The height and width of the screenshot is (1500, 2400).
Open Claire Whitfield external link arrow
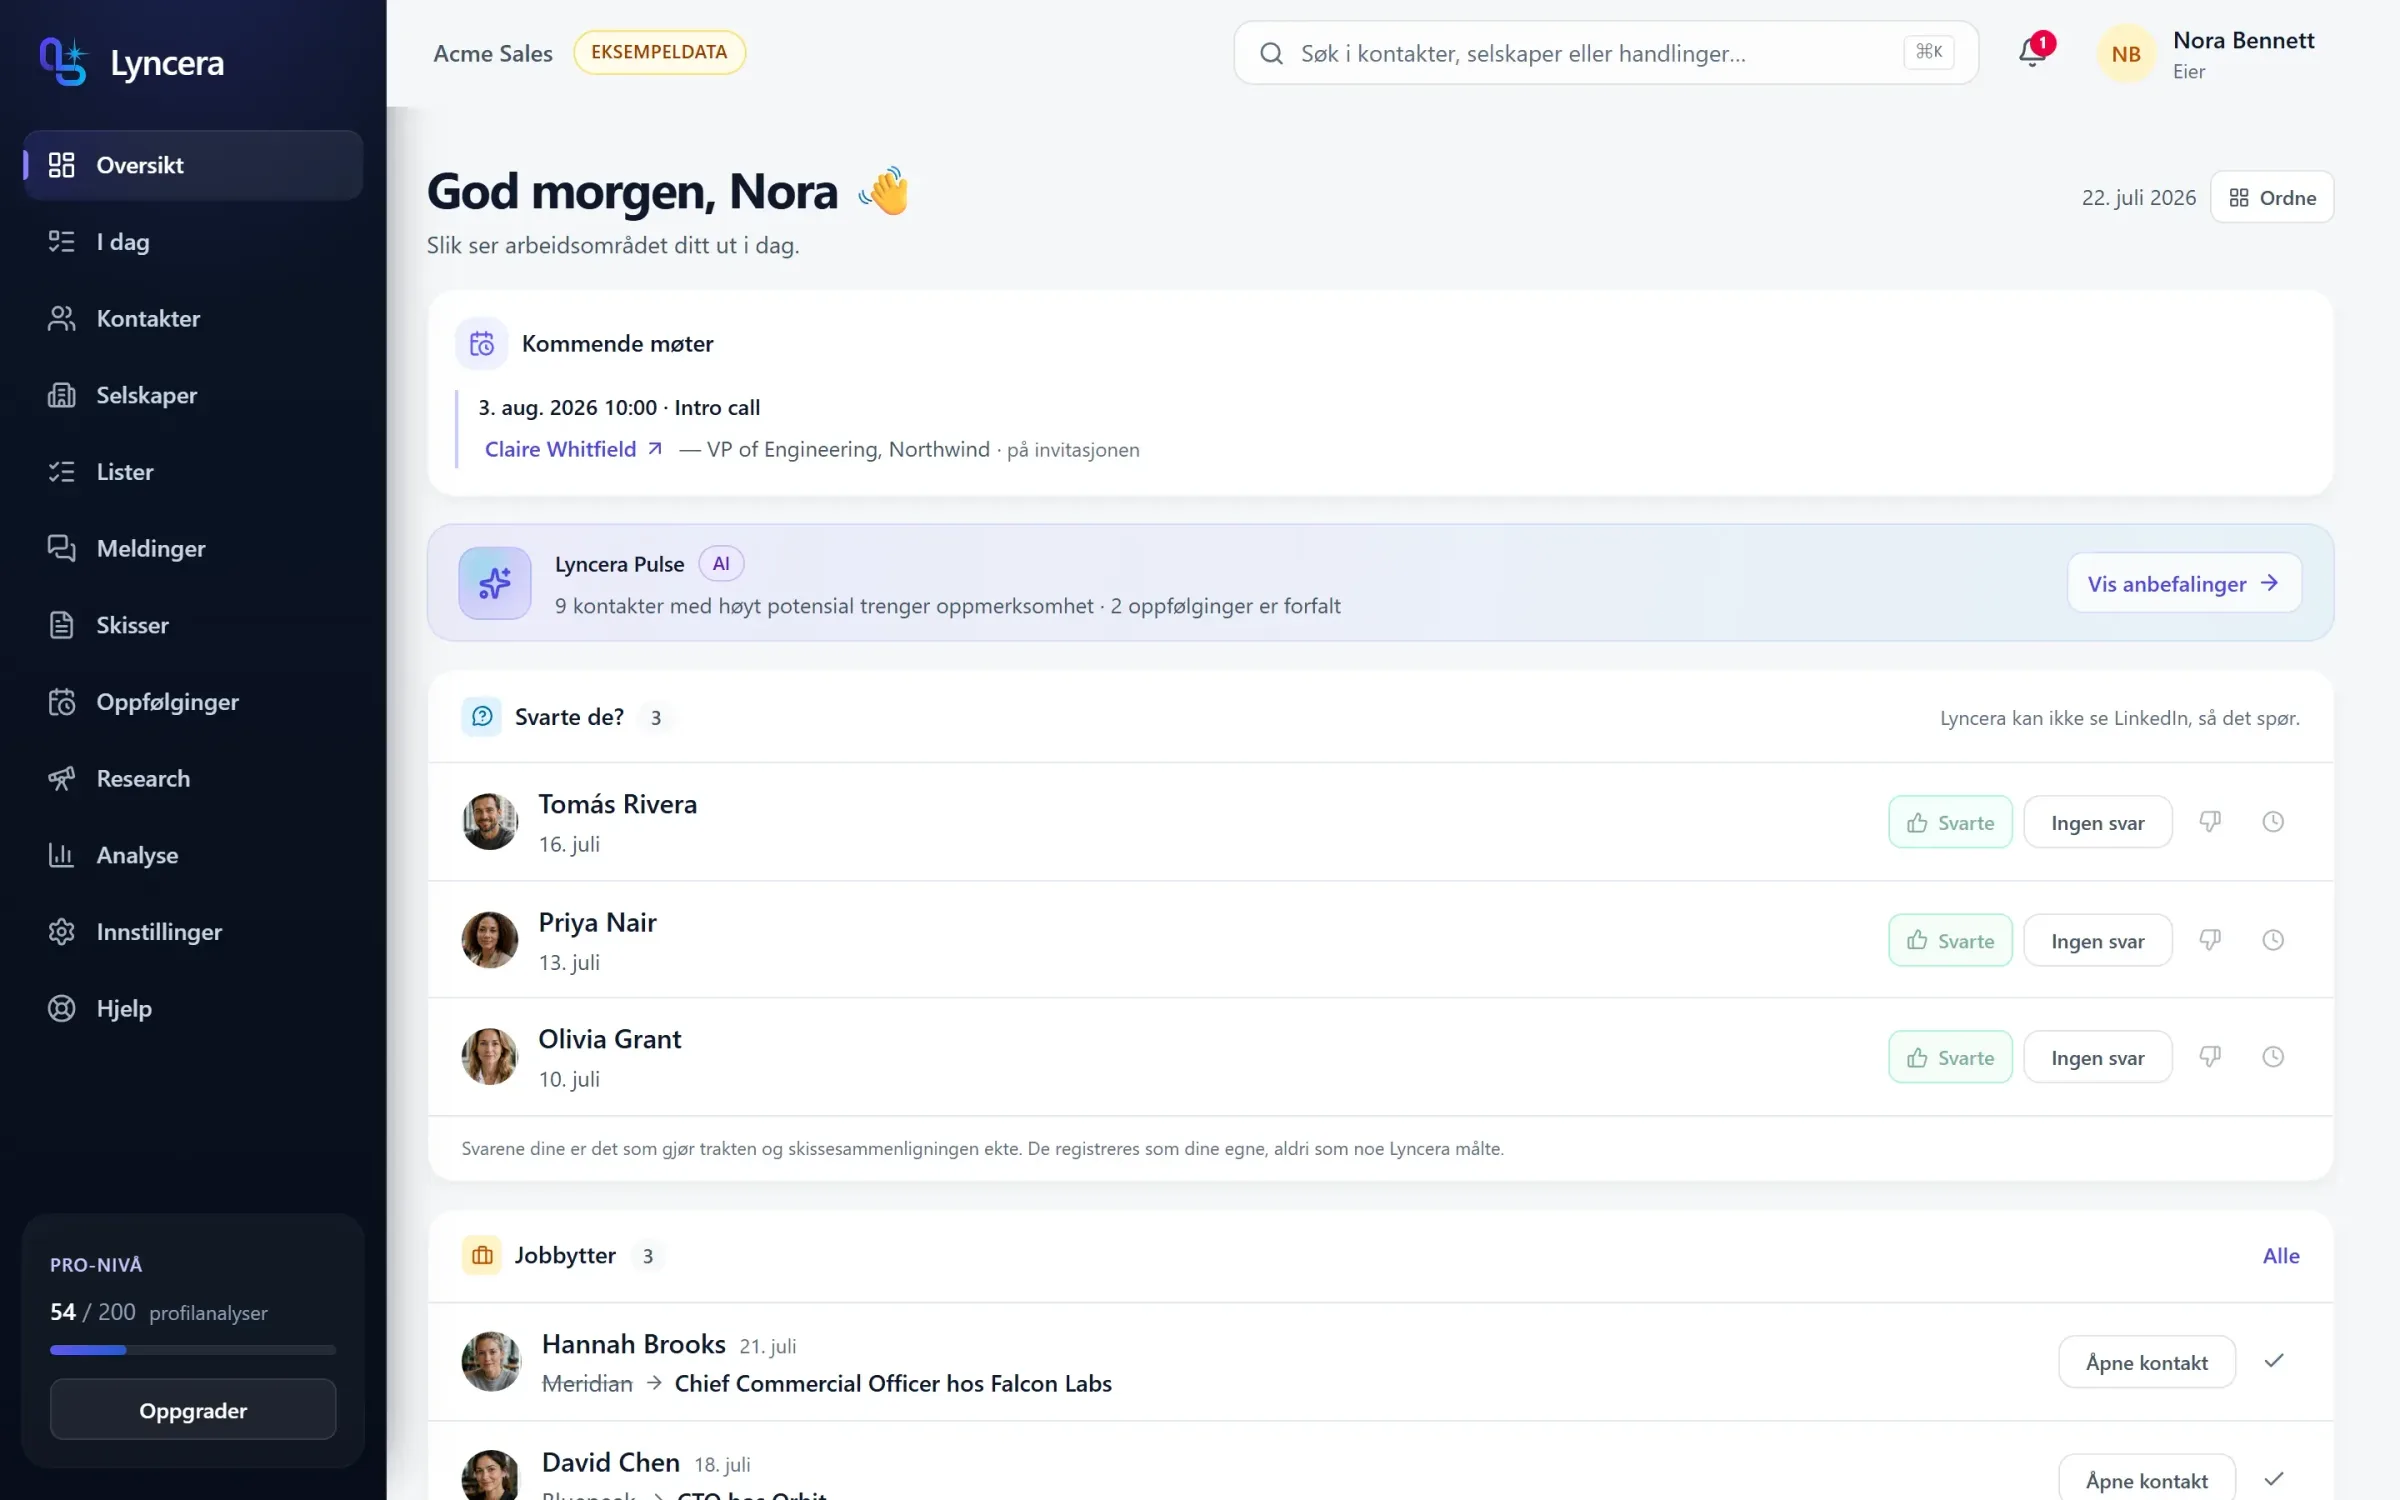655,449
